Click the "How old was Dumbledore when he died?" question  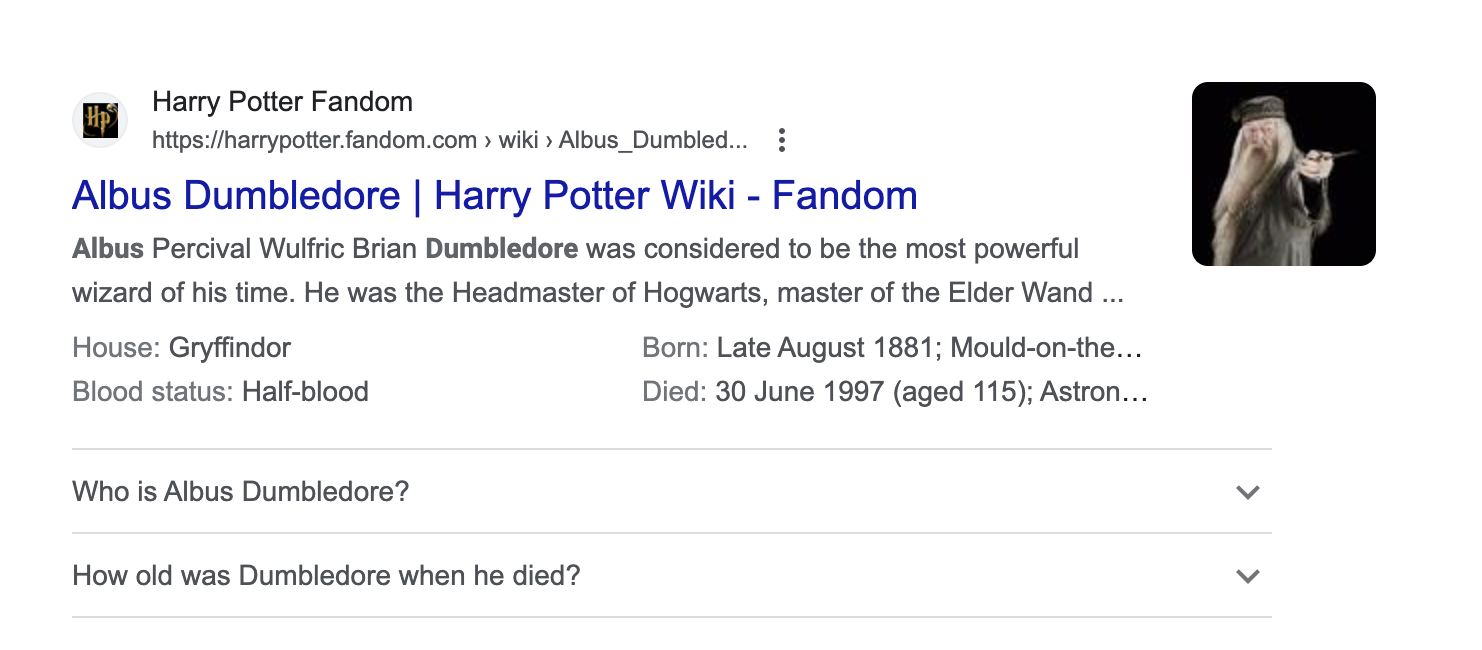pos(326,576)
